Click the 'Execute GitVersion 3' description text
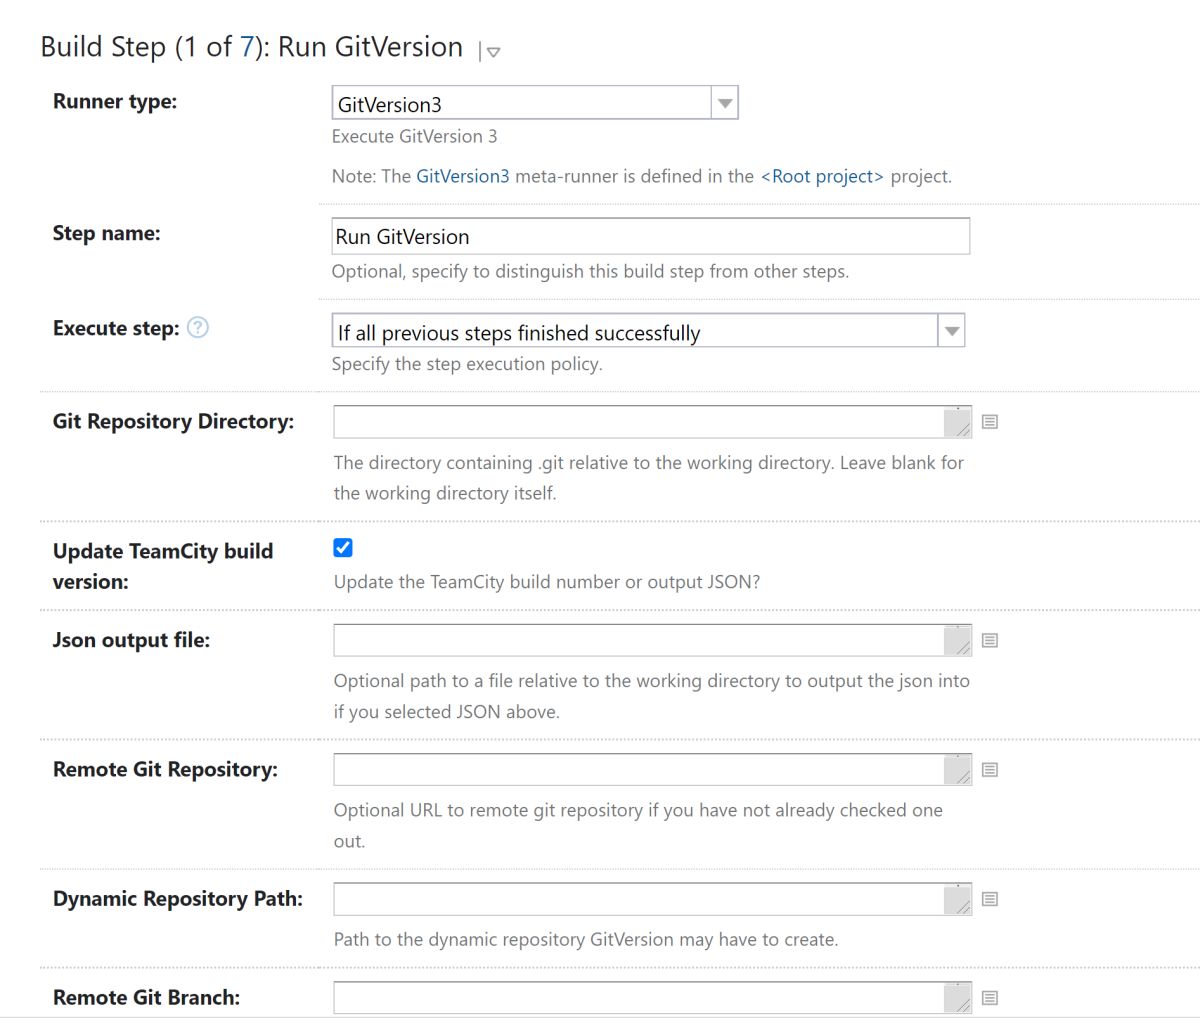Screen dimensions: 1200x1025 coord(414,136)
